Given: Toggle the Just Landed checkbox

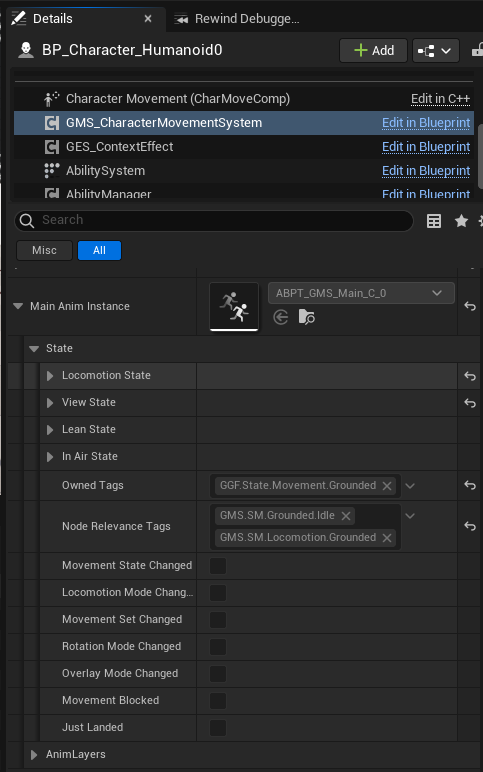Looking at the screenshot, I should tap(218, 728).
